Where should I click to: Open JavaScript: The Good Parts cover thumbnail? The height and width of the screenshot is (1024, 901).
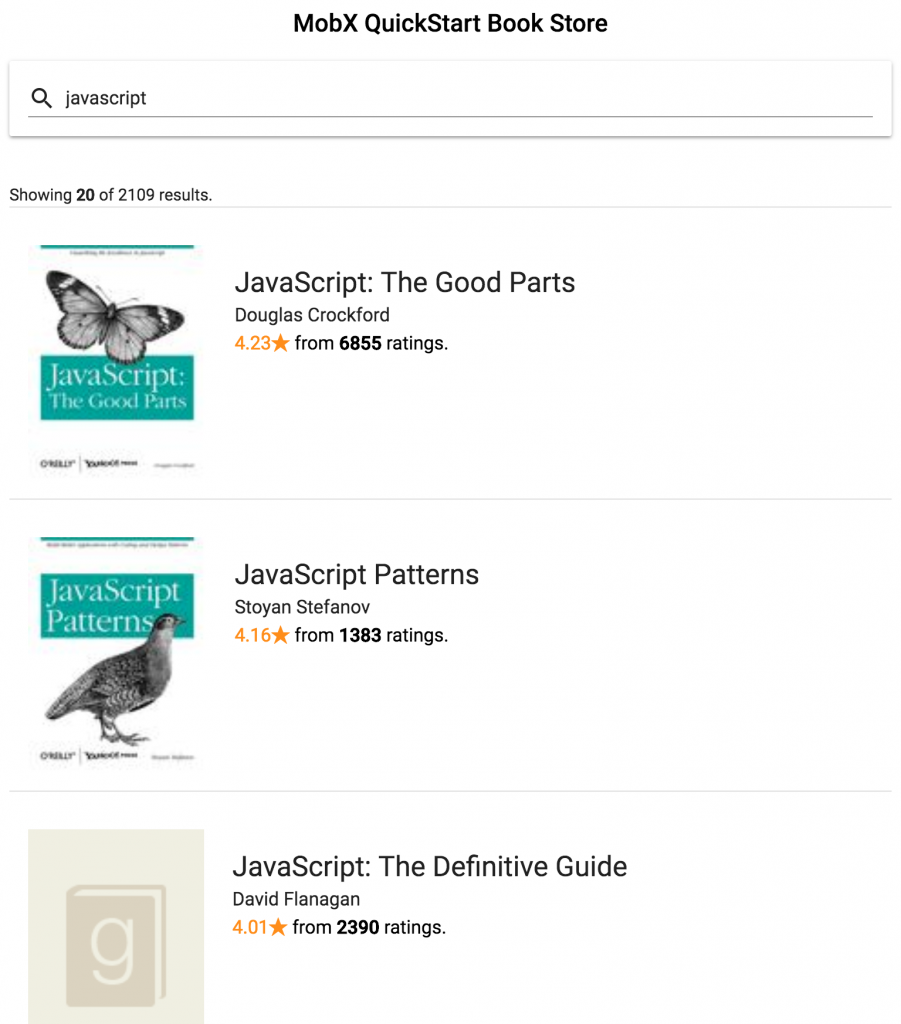[116, 359]
